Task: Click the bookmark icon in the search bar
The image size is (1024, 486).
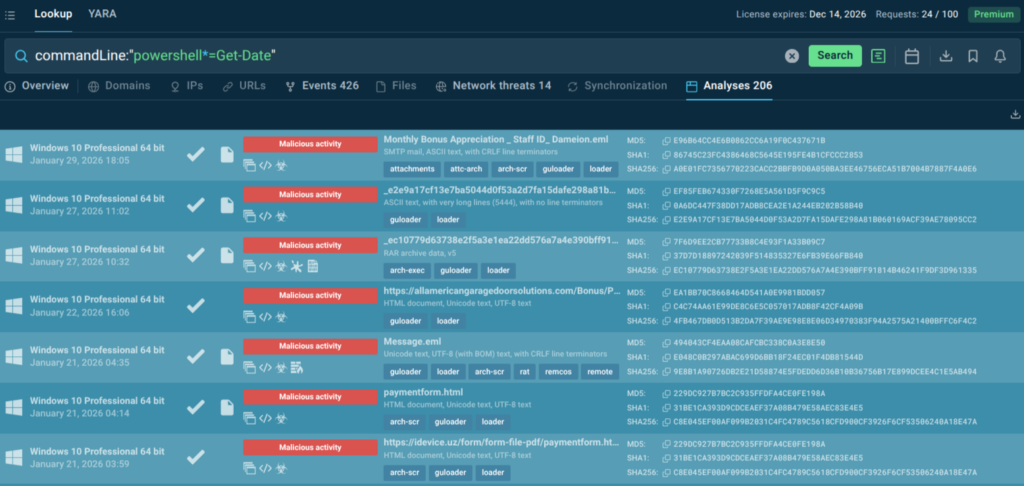Action: pyautogui.click(x=972, y=56)
